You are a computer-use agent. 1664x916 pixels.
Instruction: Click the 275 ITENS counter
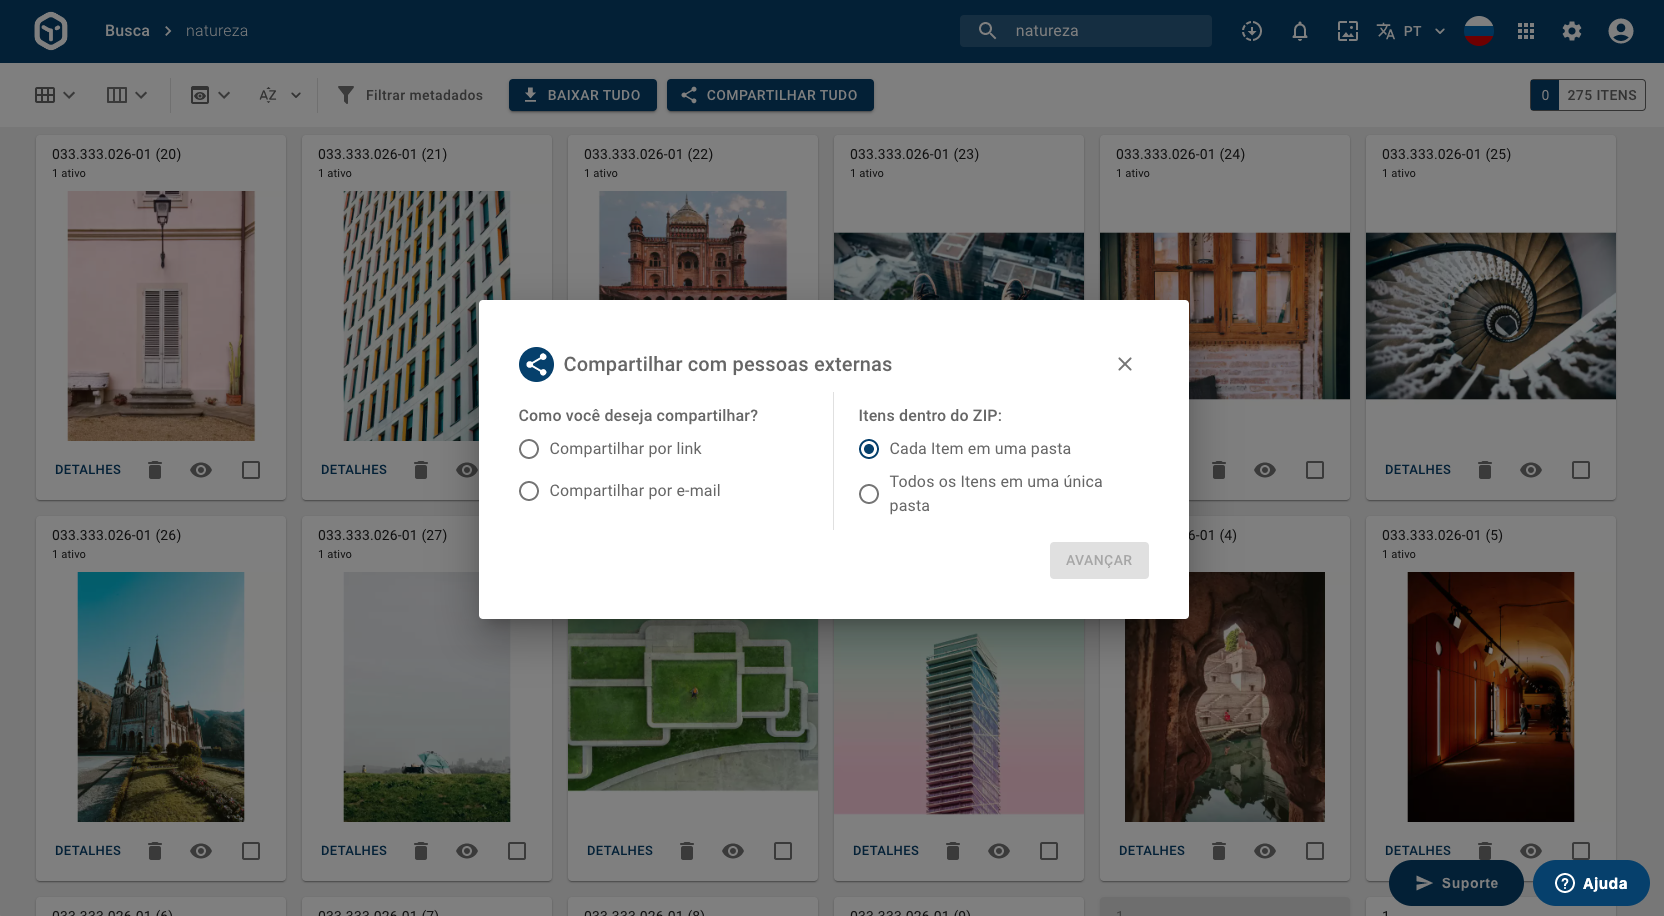click(x=1602, y=95)
